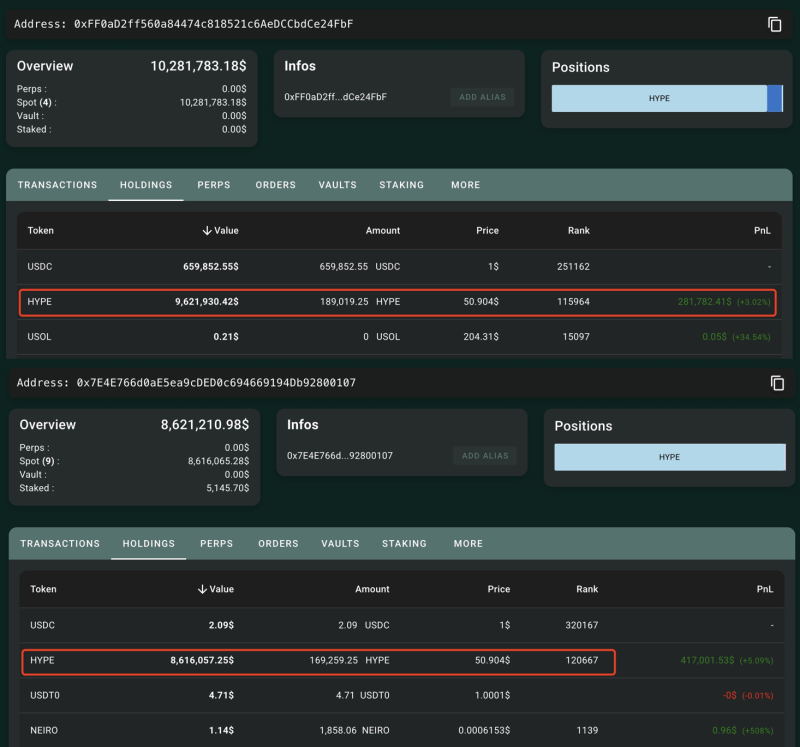Image resolution: width=800 pixels, height=747 pixels.
Task: Open TRANSACTIONS tab in the second wallet panel
Action: [60, 543]
